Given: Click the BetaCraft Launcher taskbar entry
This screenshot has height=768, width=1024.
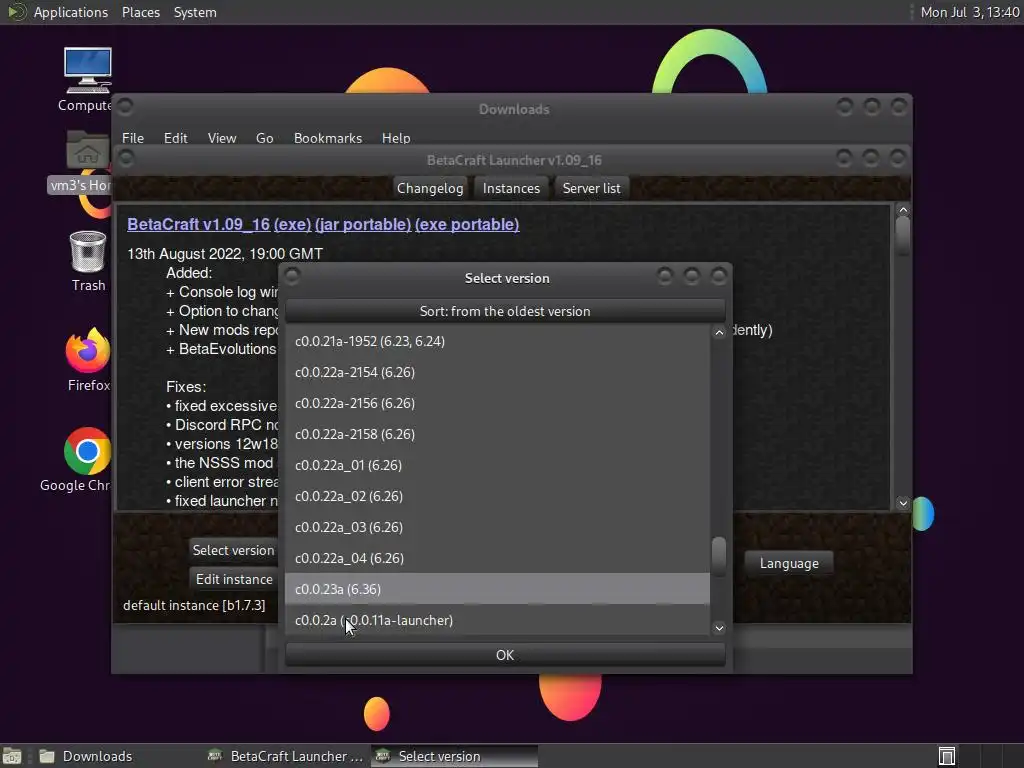Looking at the screenshot, I should coord(285,756).
